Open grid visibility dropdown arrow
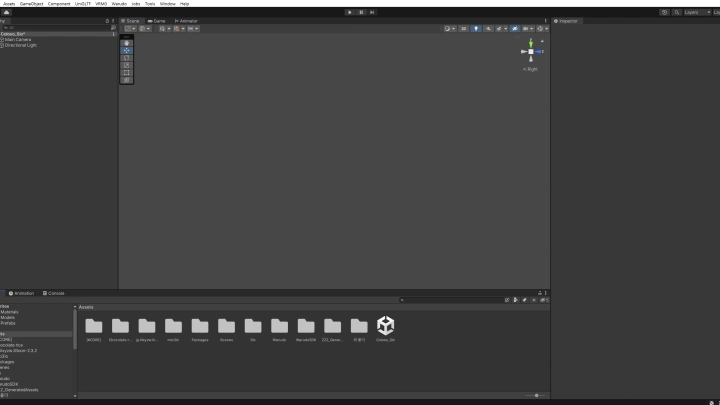The width and height of the screenshot is (720, 405). point(169,28)
